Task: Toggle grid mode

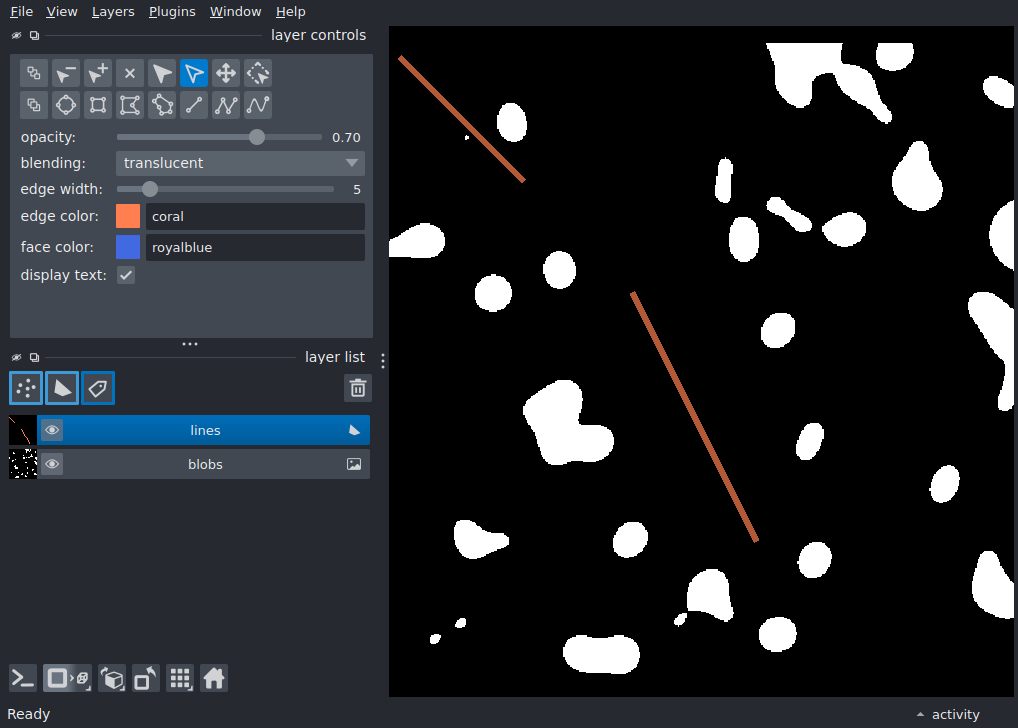Action: click(x=180, y=679)
